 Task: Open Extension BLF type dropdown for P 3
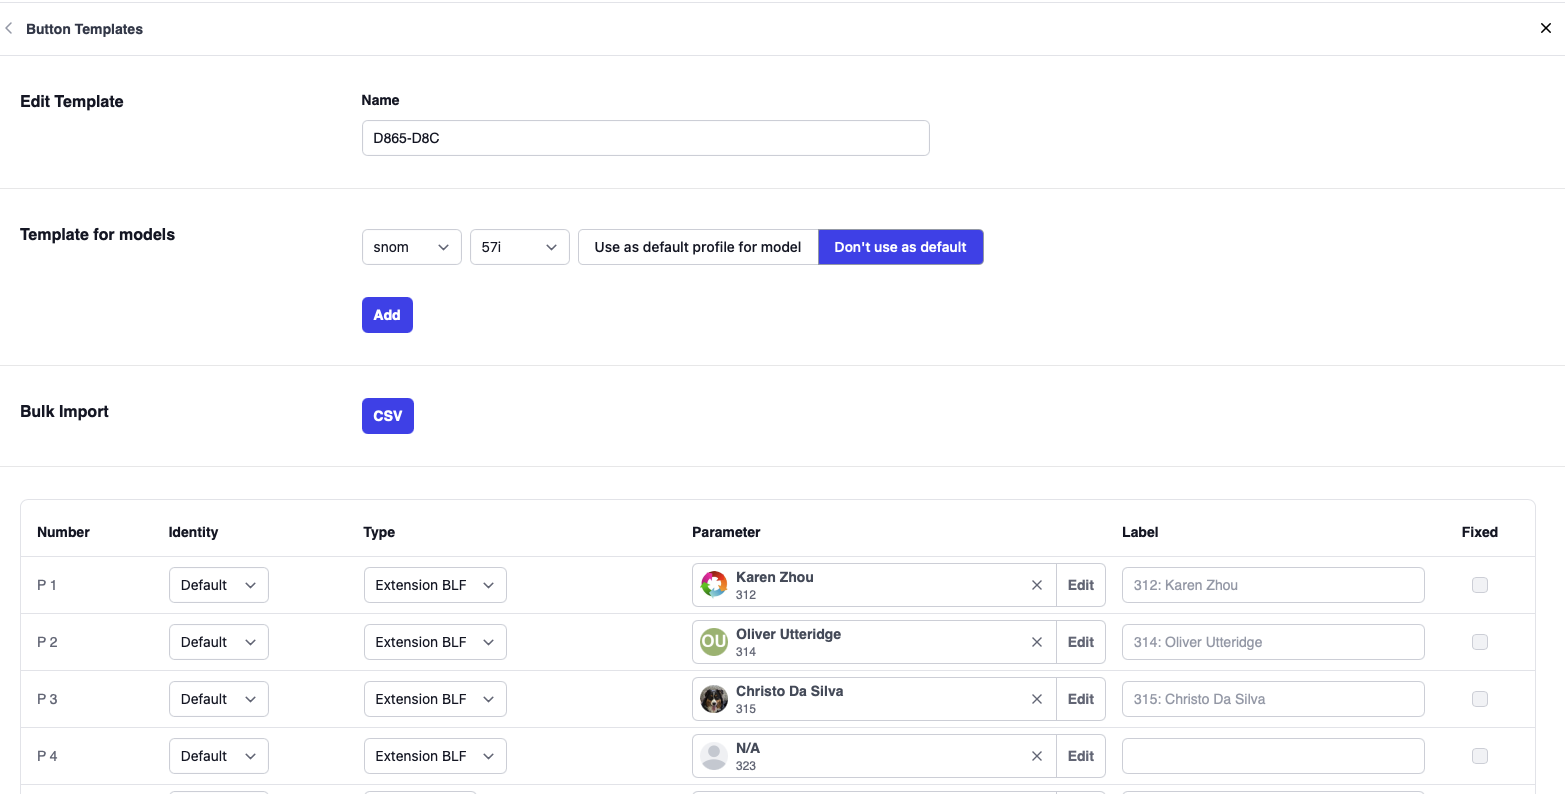(434, 700)
